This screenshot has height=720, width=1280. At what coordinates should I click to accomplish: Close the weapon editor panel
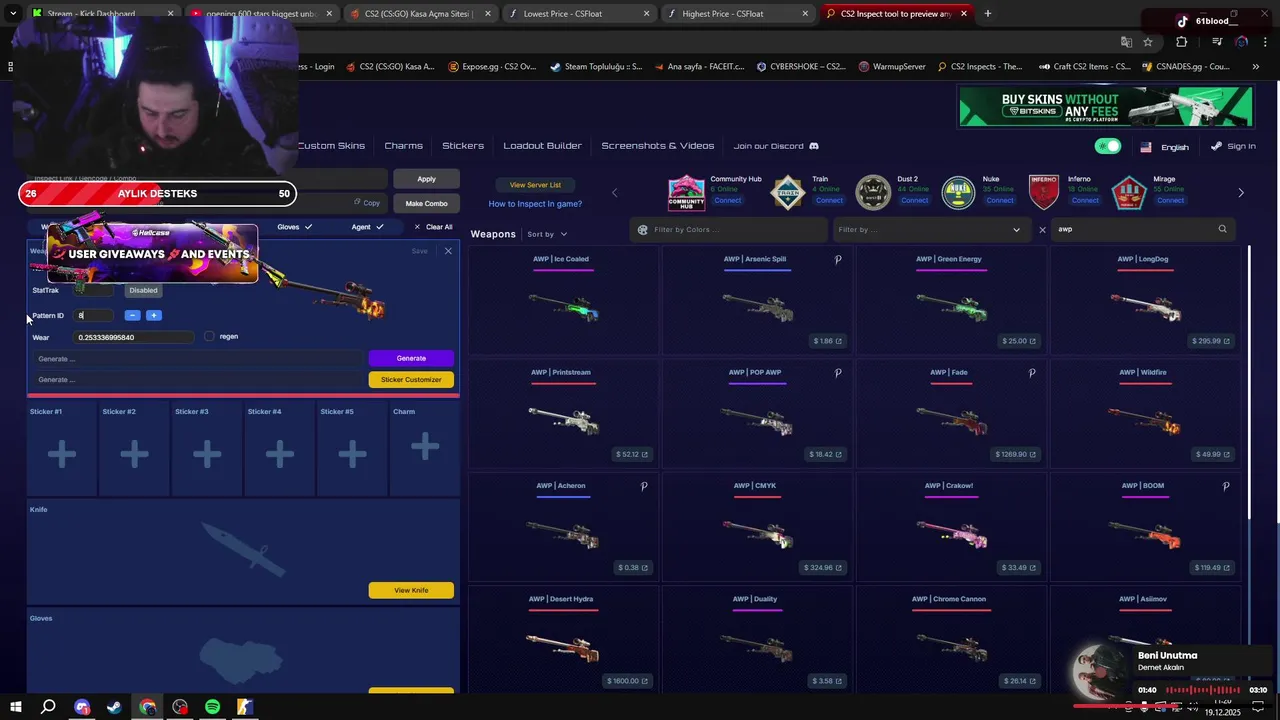(x=448, y=251)
